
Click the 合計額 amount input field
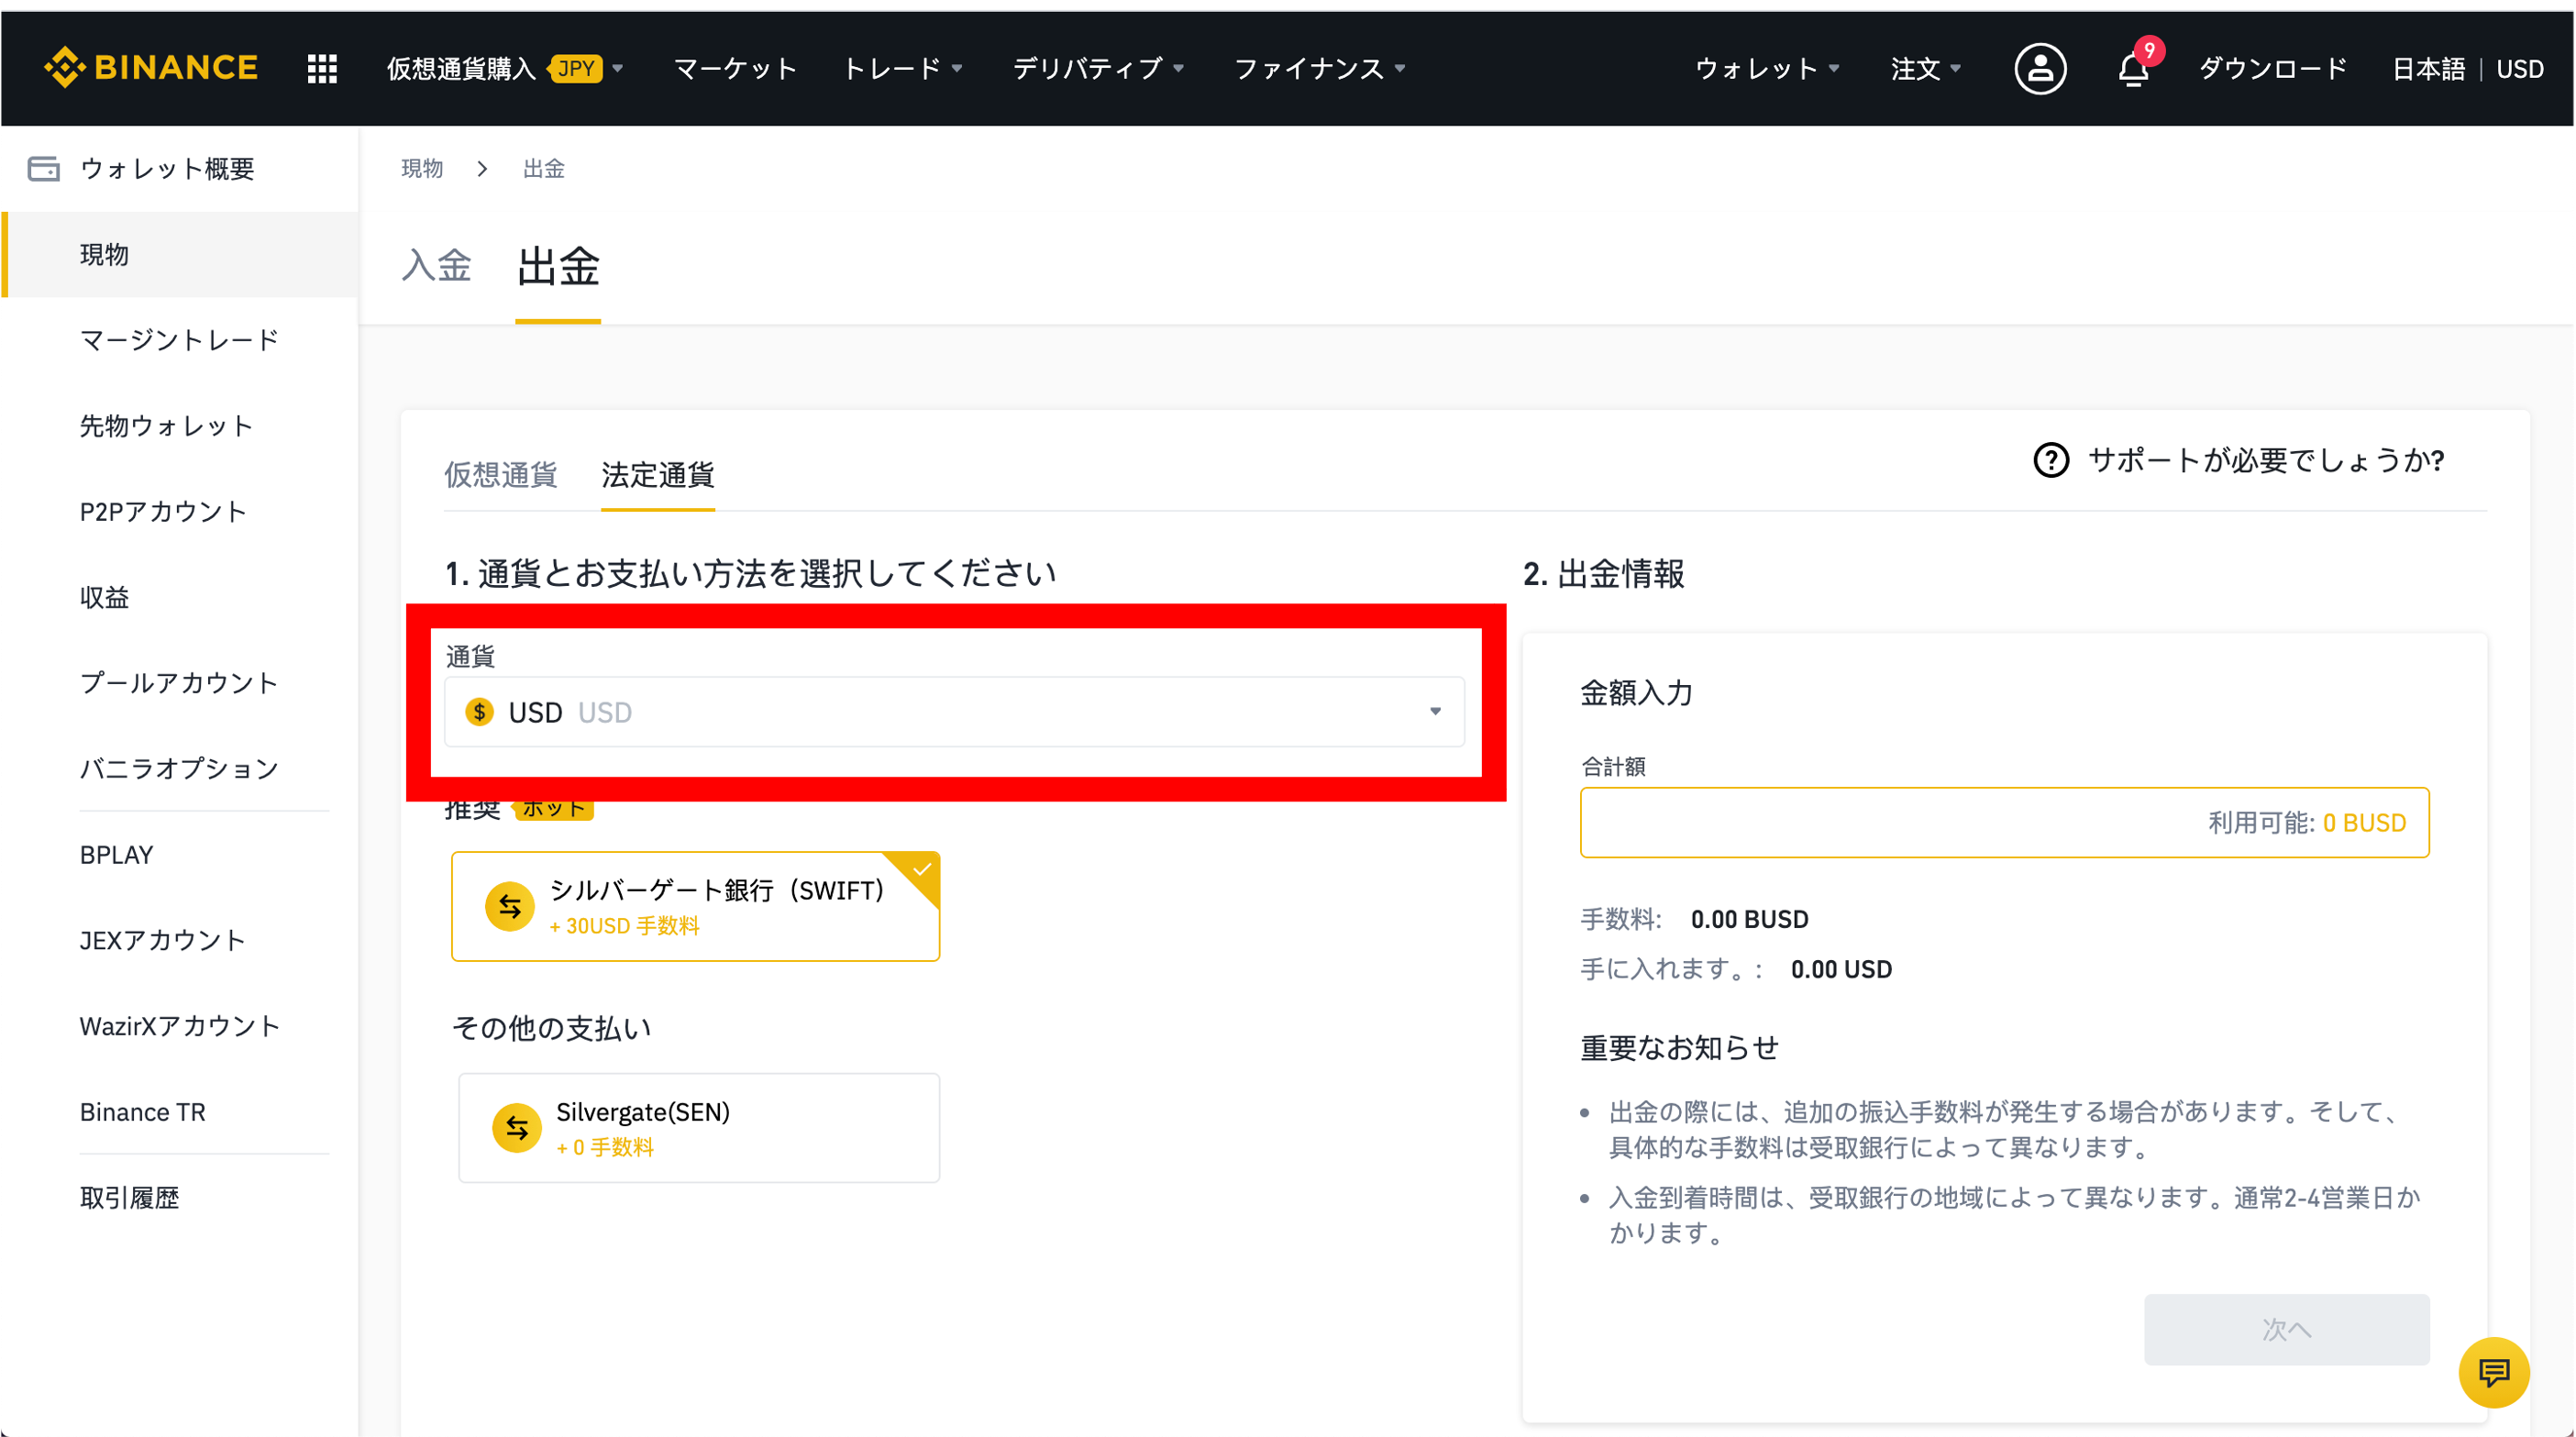(x=2004, y=822)
